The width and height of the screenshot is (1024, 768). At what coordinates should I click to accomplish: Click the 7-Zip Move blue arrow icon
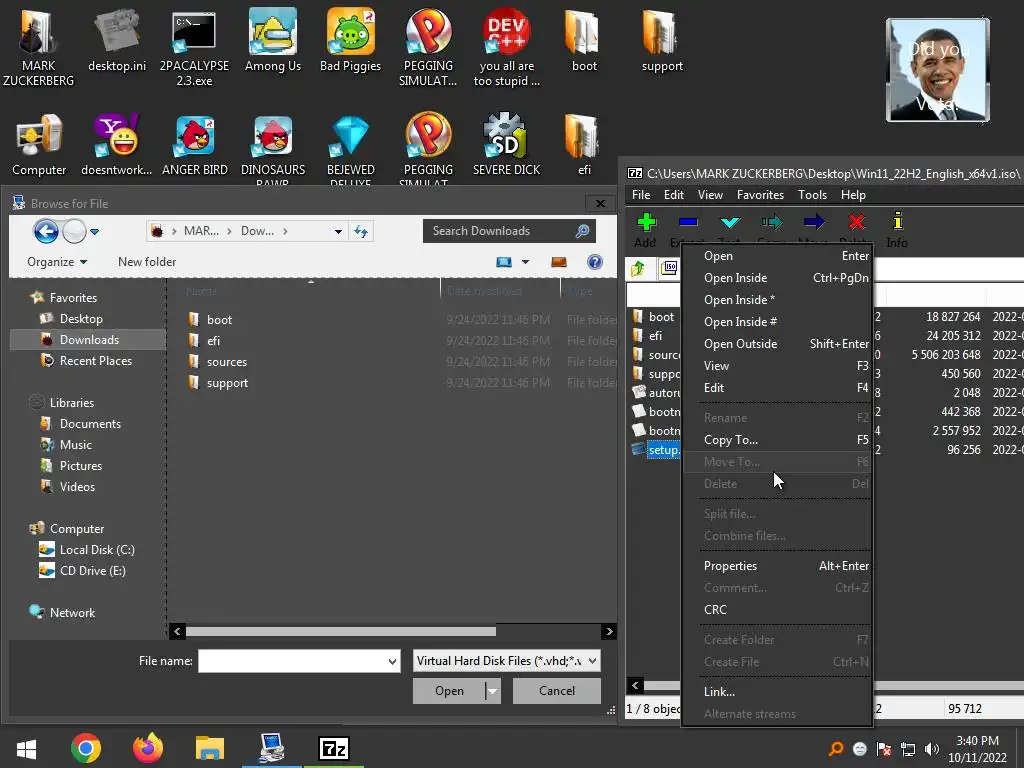click(x=814, y=222)
